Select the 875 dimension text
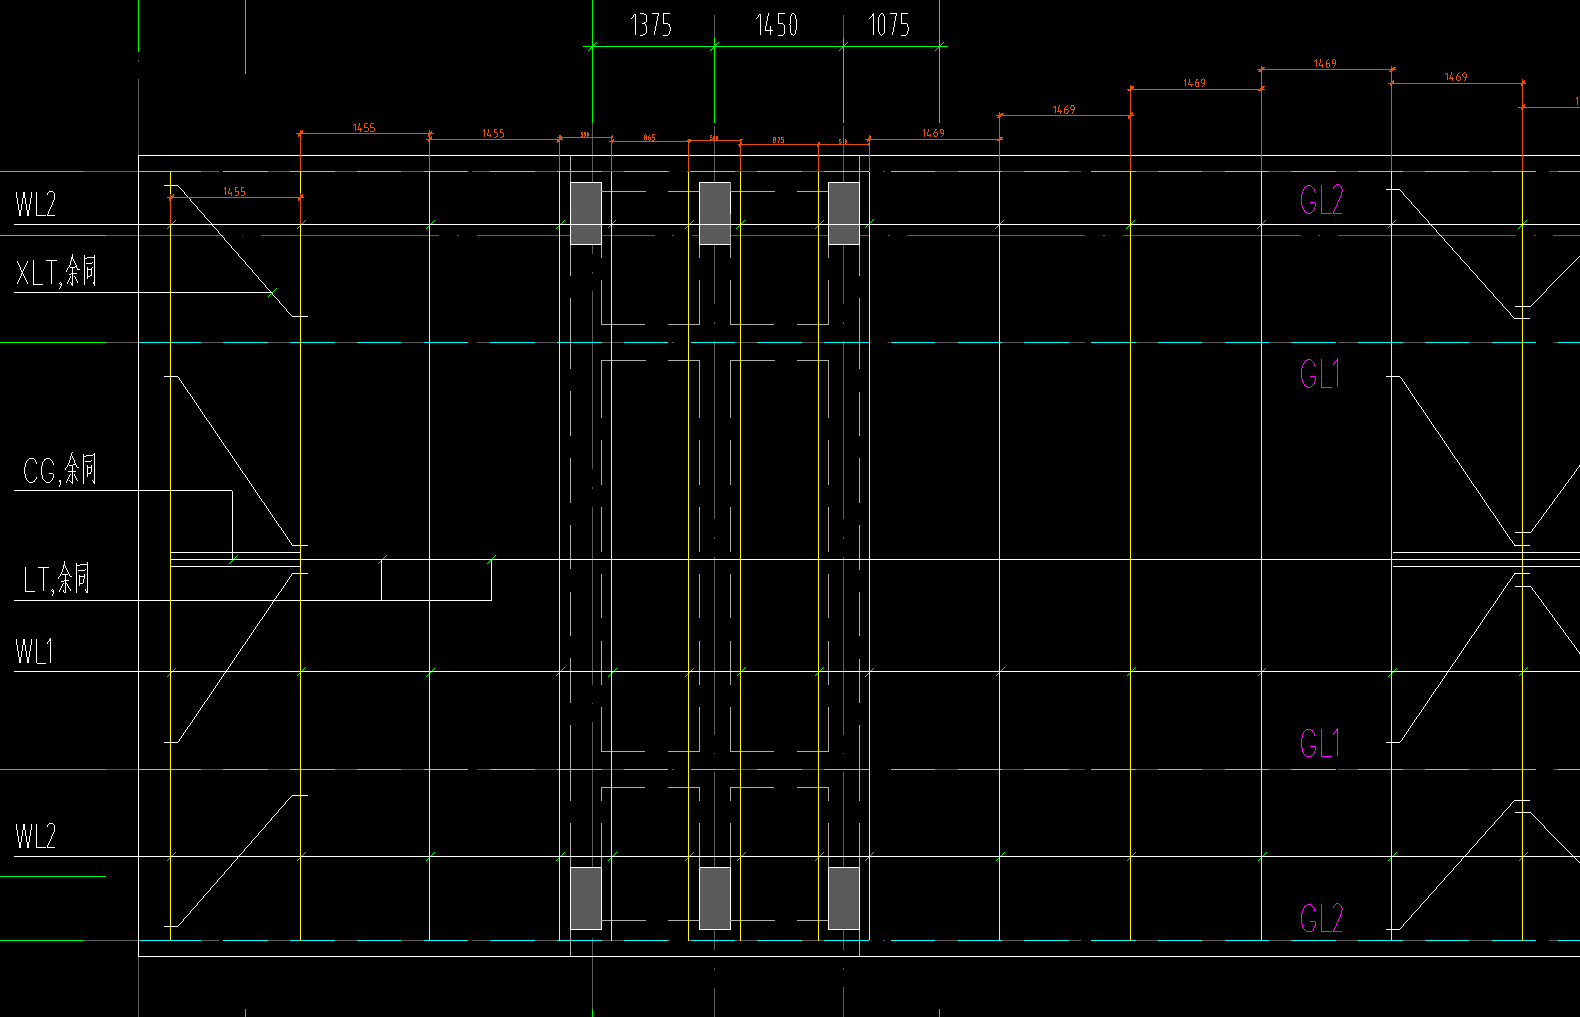This screenshot has width=1580, height=1017. coord(779,141)
